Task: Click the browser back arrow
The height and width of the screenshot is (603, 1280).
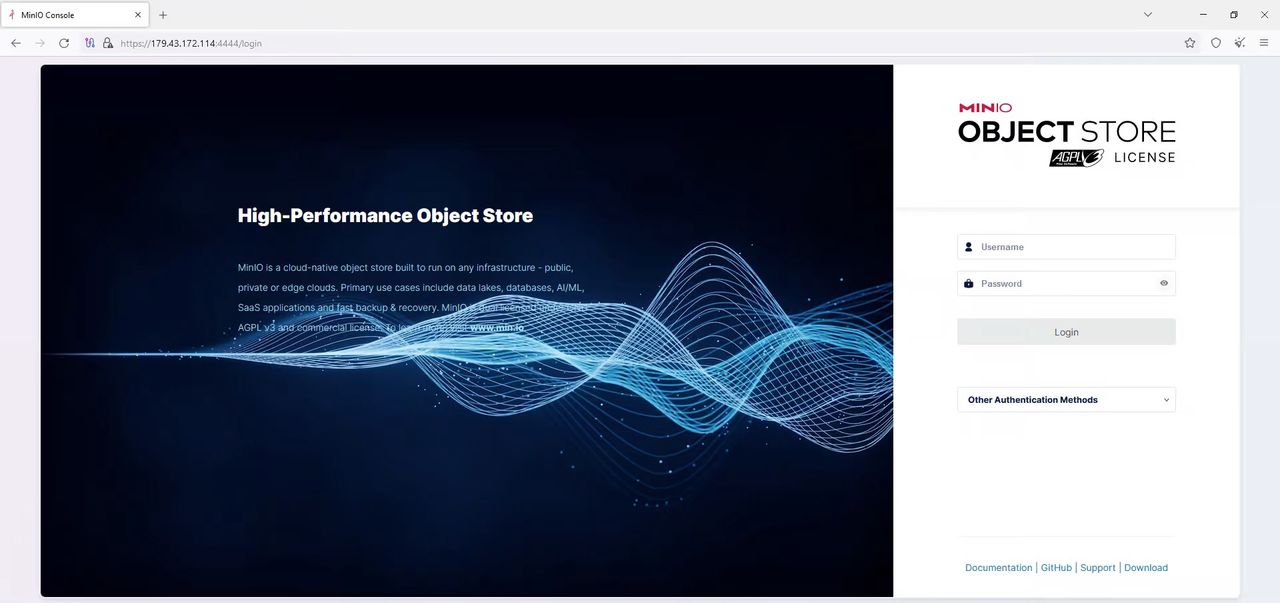Action: [16, 43]
